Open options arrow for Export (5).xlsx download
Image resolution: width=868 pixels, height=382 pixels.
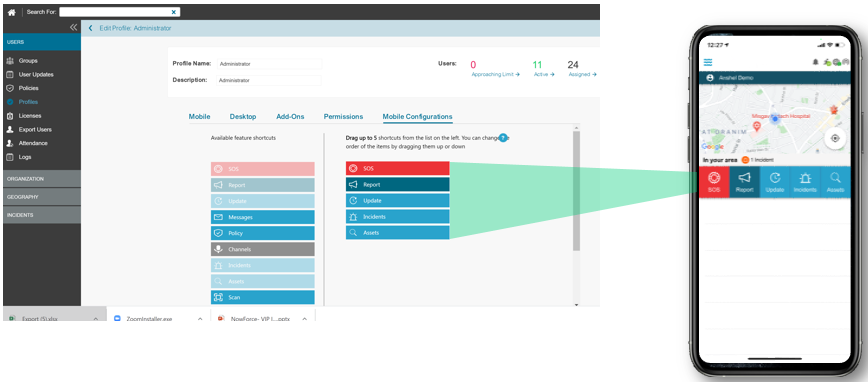[x=95, y=319]
